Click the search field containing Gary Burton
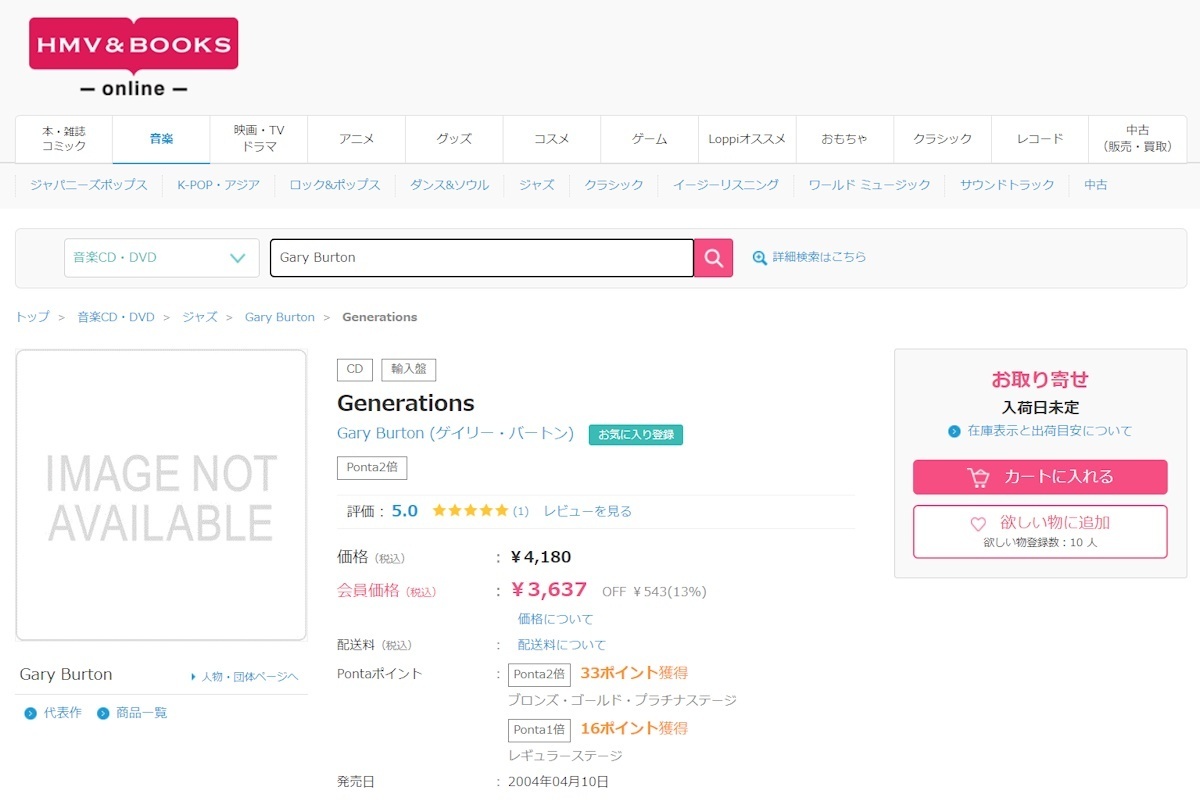This screenshot has width=1200, height=805. (x=482, y=258)
